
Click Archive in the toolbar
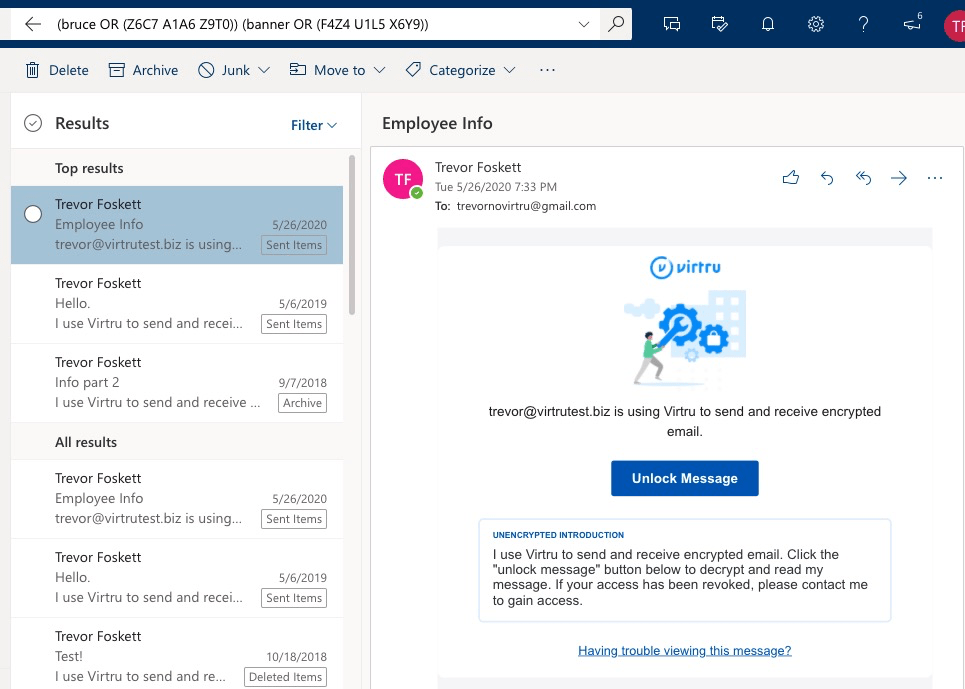(x=143, y=70)
